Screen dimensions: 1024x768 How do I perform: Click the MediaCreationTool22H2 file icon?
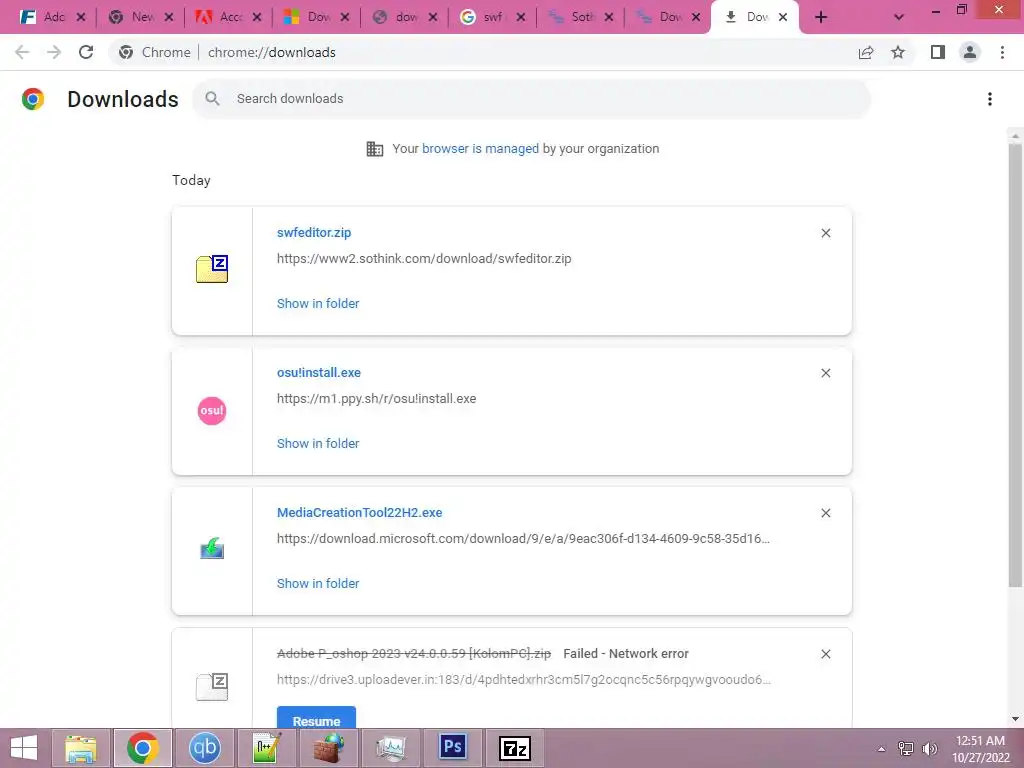tap(212, 549)
